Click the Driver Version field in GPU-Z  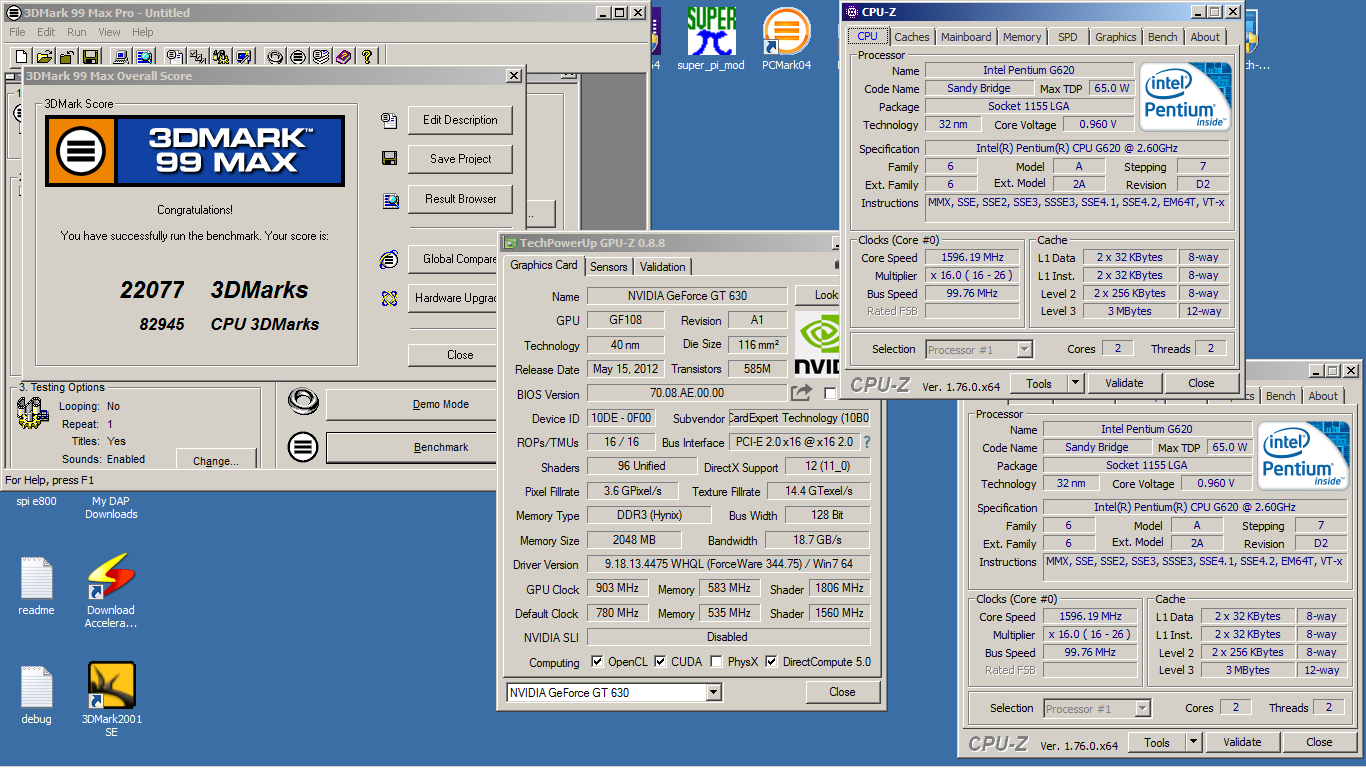[x=728, y=564]
